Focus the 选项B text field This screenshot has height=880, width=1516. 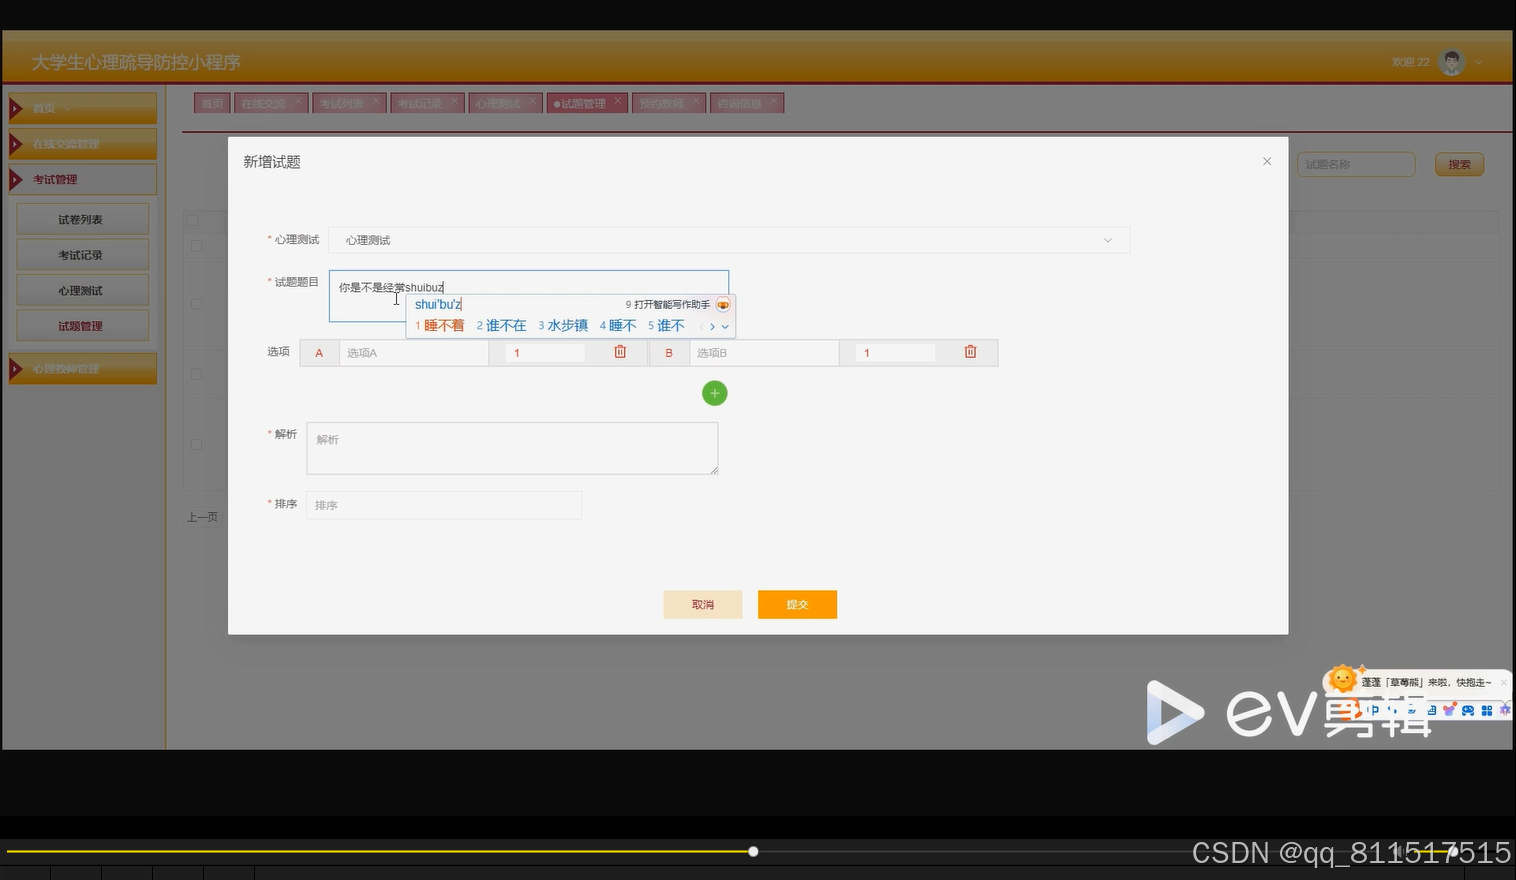point(764,352)
